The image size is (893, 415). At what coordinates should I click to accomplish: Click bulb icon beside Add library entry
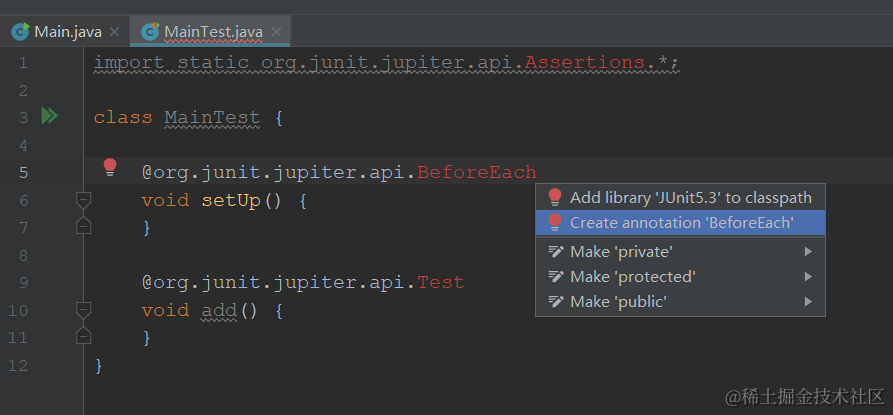[555, 198]
